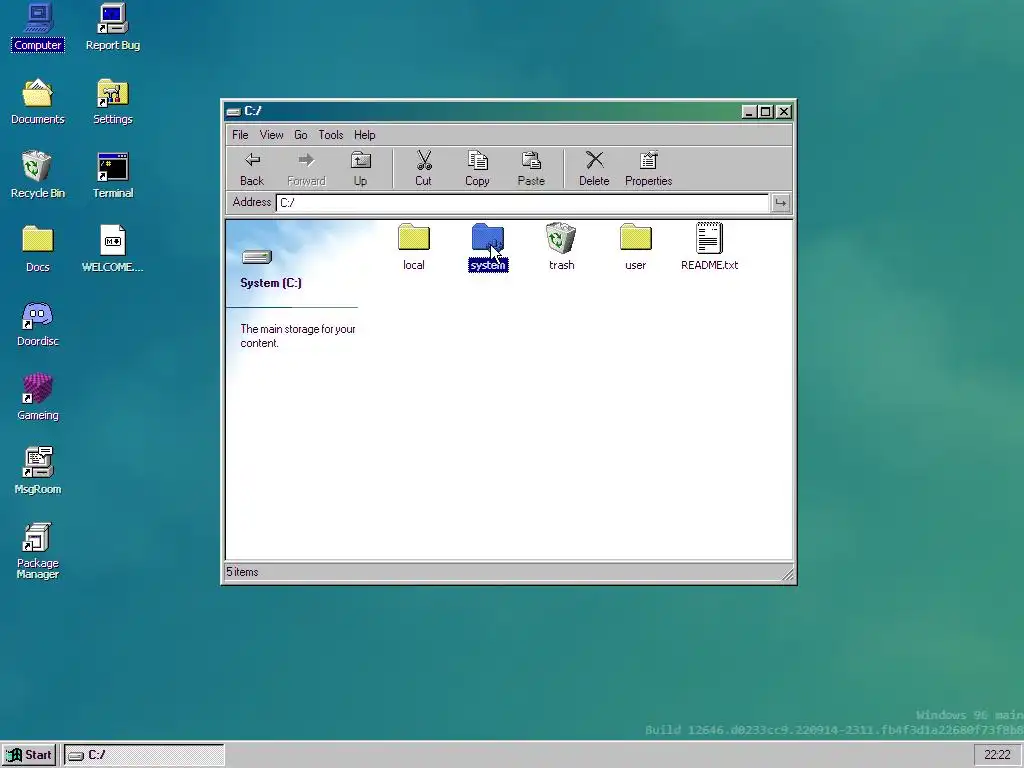
Task: Open Properties from the toolbar
Action: pyautogui.click(x=648, y=168)
